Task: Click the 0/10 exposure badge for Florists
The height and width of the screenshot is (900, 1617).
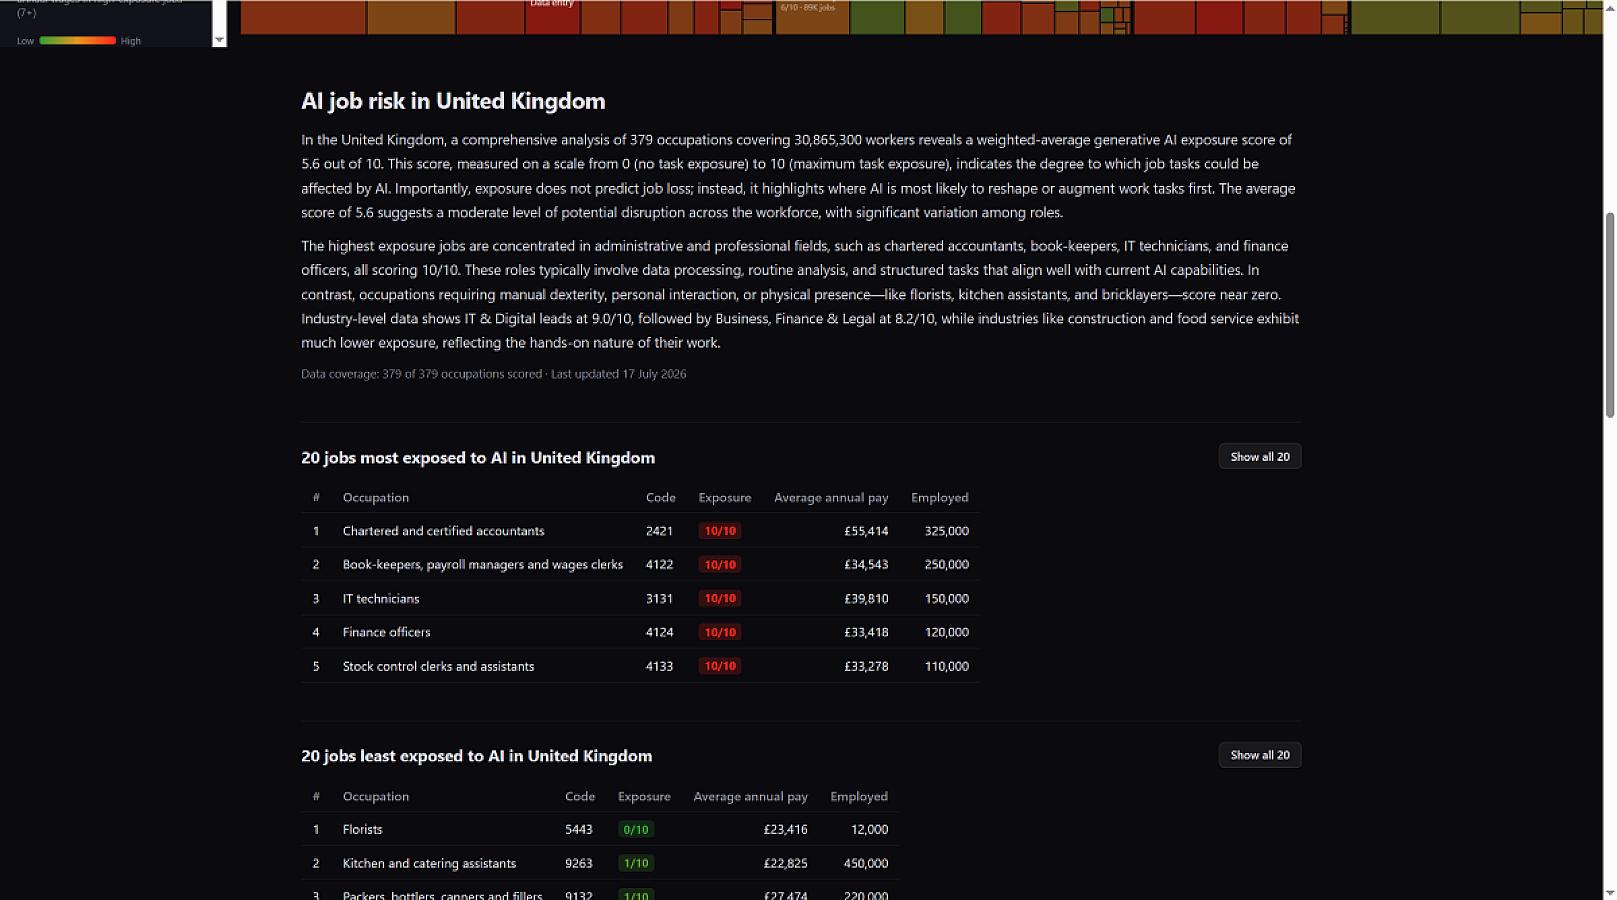Action: coord(636,829)
